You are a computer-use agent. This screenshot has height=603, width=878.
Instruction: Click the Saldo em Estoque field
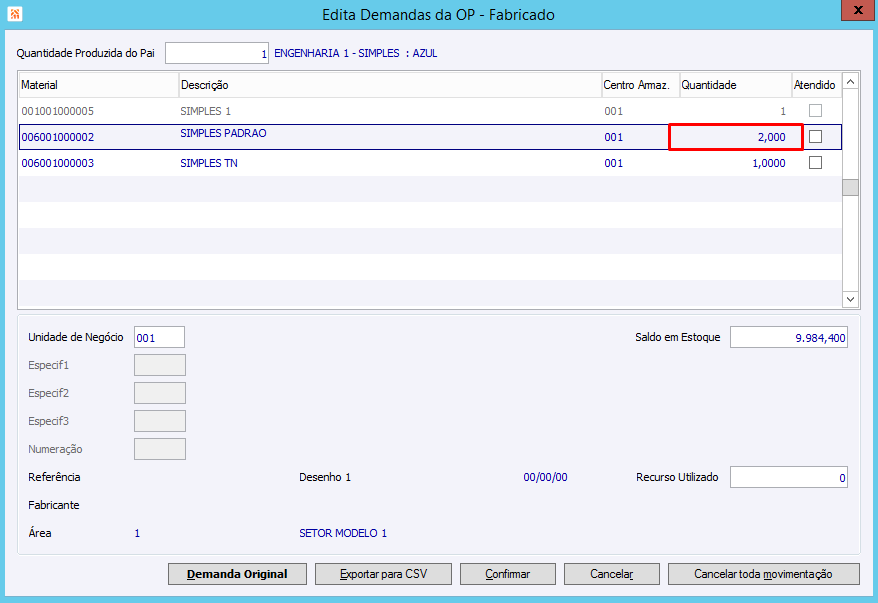788,337
